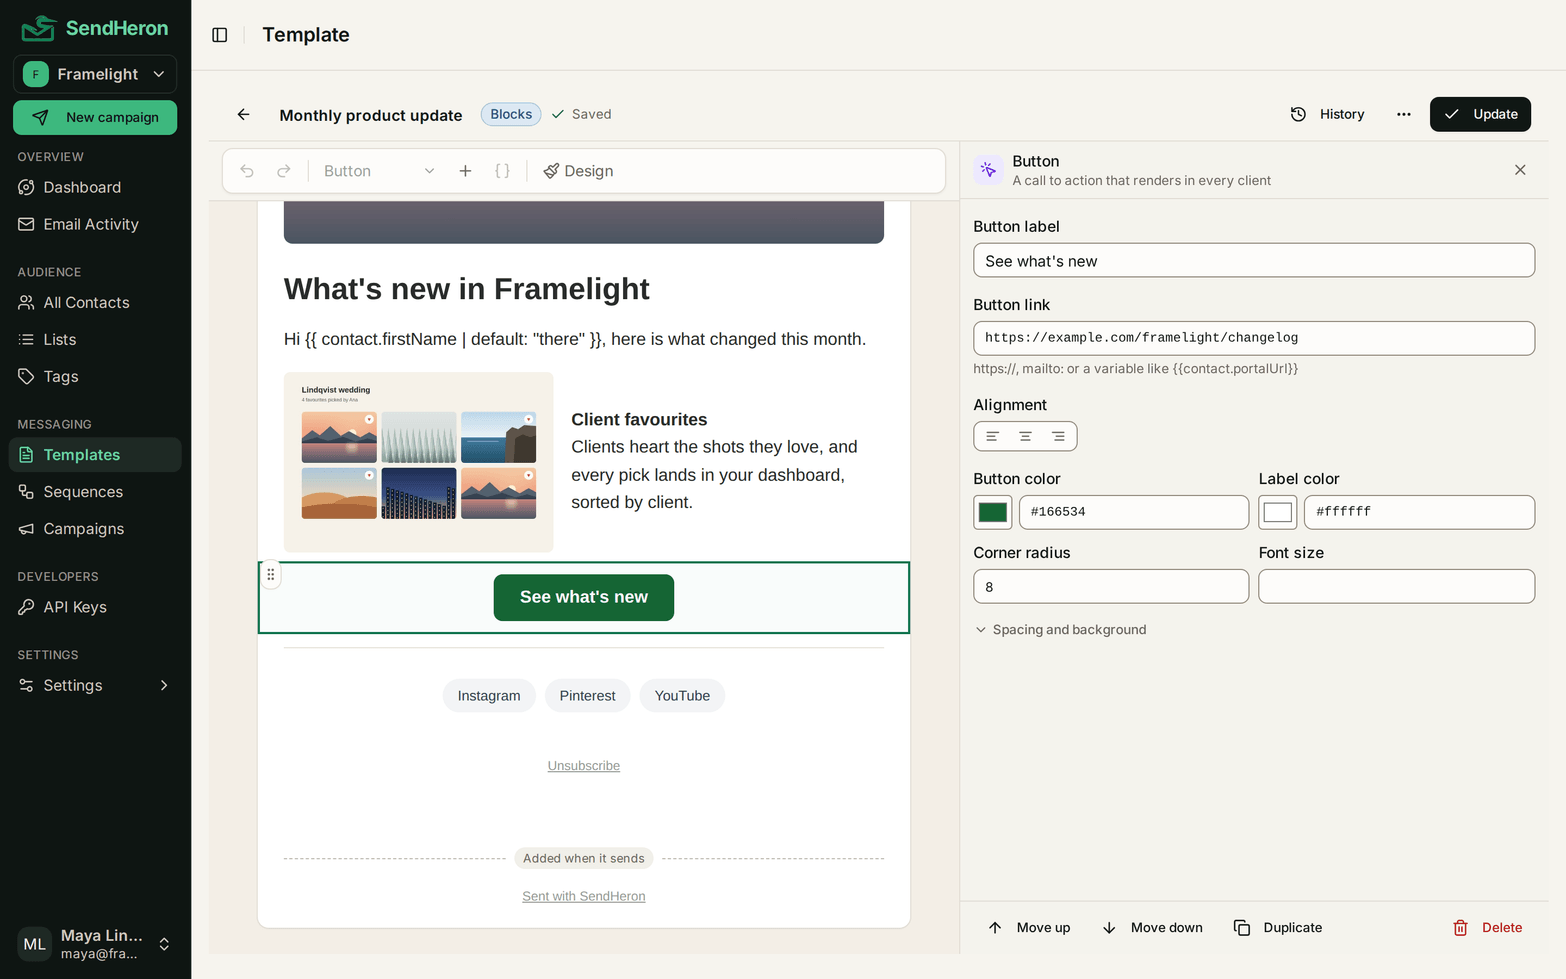The height and width of the screenshot is (979, 1566).
Task: Move the block down
Action: pyautogui.click(x=1152, y=928)
